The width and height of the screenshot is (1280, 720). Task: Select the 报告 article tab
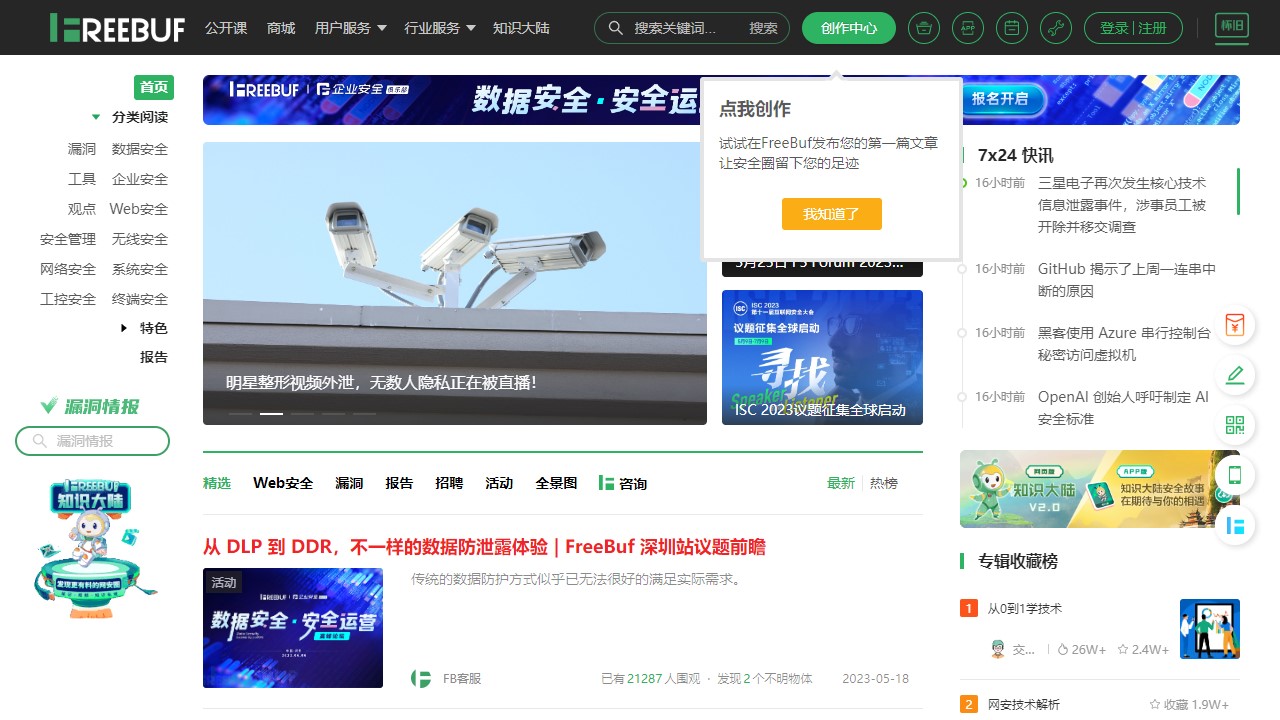[x=399, y=483]
